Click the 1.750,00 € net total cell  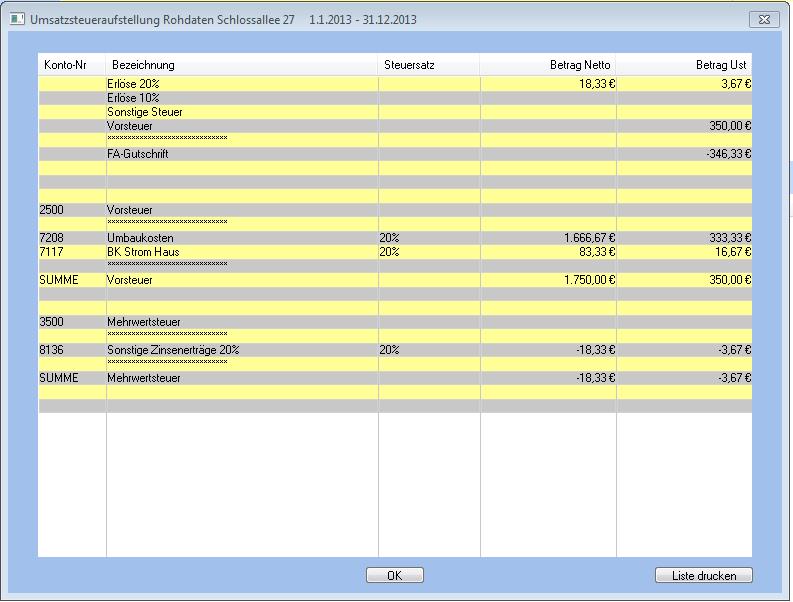[589, 280]
